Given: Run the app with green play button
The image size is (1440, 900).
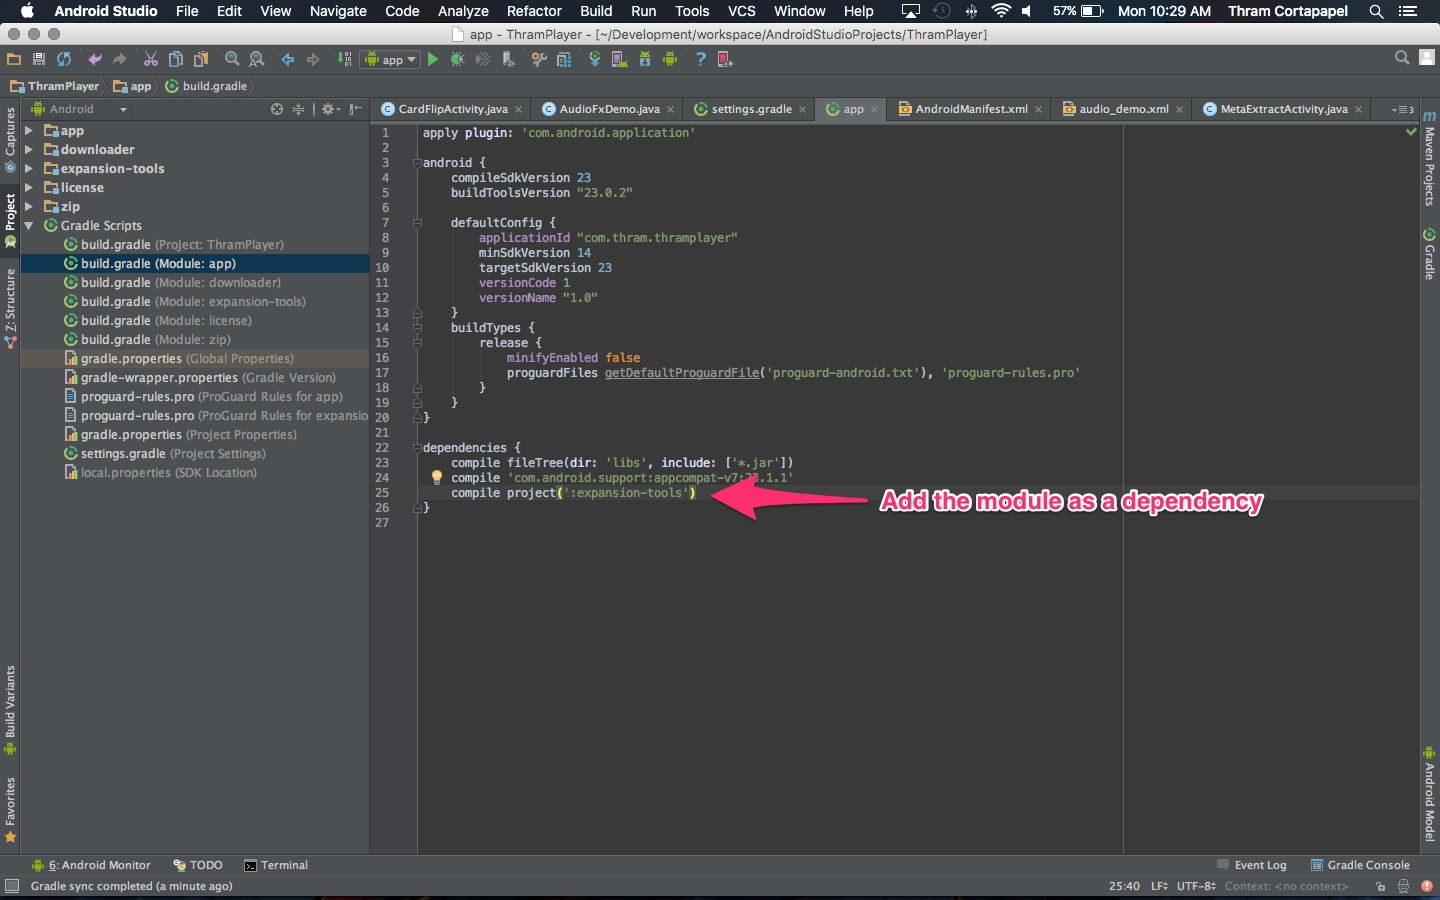Looking at the screenshot, I should click(x=433, y=59).
